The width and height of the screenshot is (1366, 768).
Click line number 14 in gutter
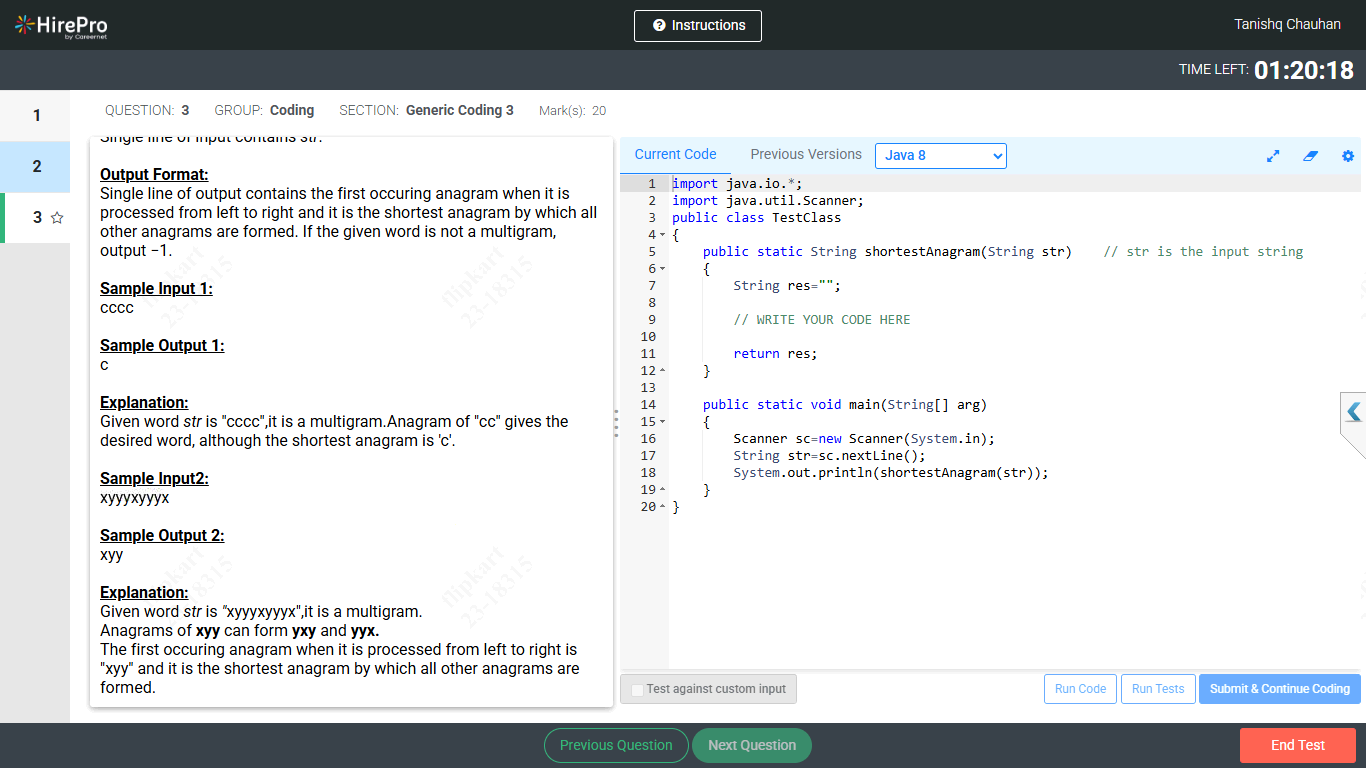coord(648,405)
